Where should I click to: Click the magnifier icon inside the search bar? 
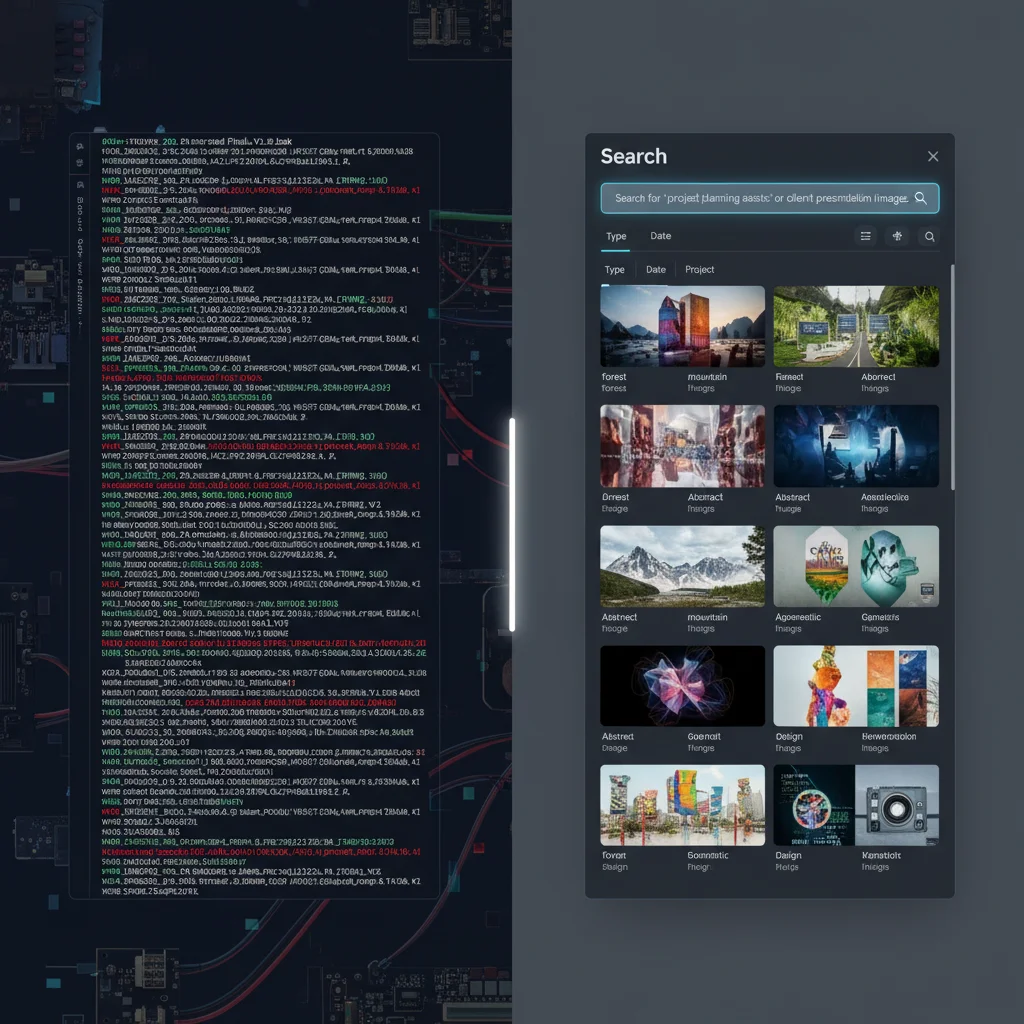921,198
